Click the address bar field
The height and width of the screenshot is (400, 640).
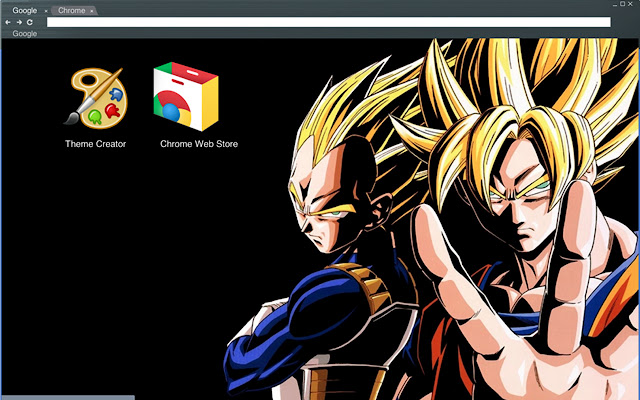(329, 22)
